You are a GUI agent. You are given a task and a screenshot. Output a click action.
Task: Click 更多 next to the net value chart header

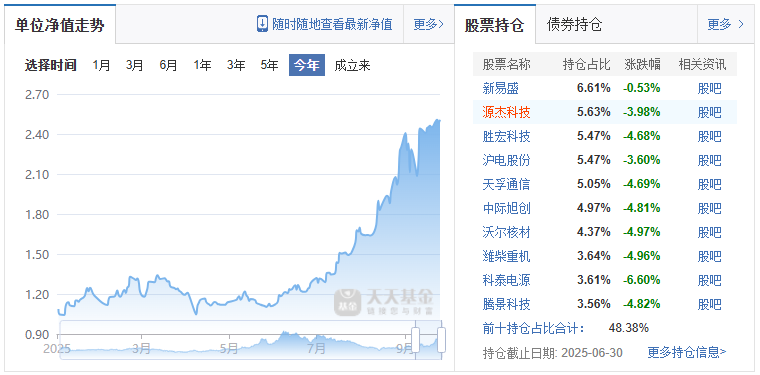coord(428,24)
